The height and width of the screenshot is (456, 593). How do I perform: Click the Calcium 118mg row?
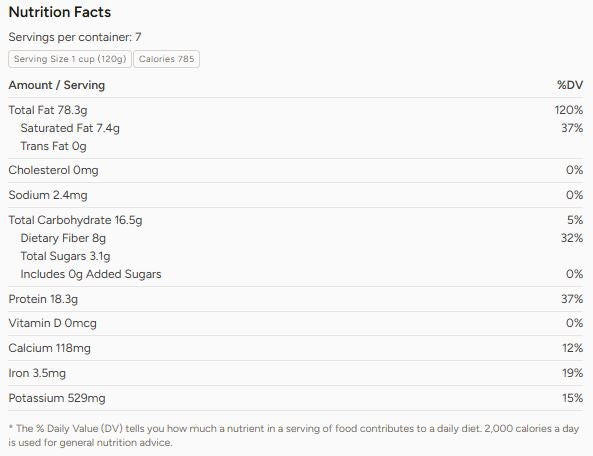coord(296,348)
